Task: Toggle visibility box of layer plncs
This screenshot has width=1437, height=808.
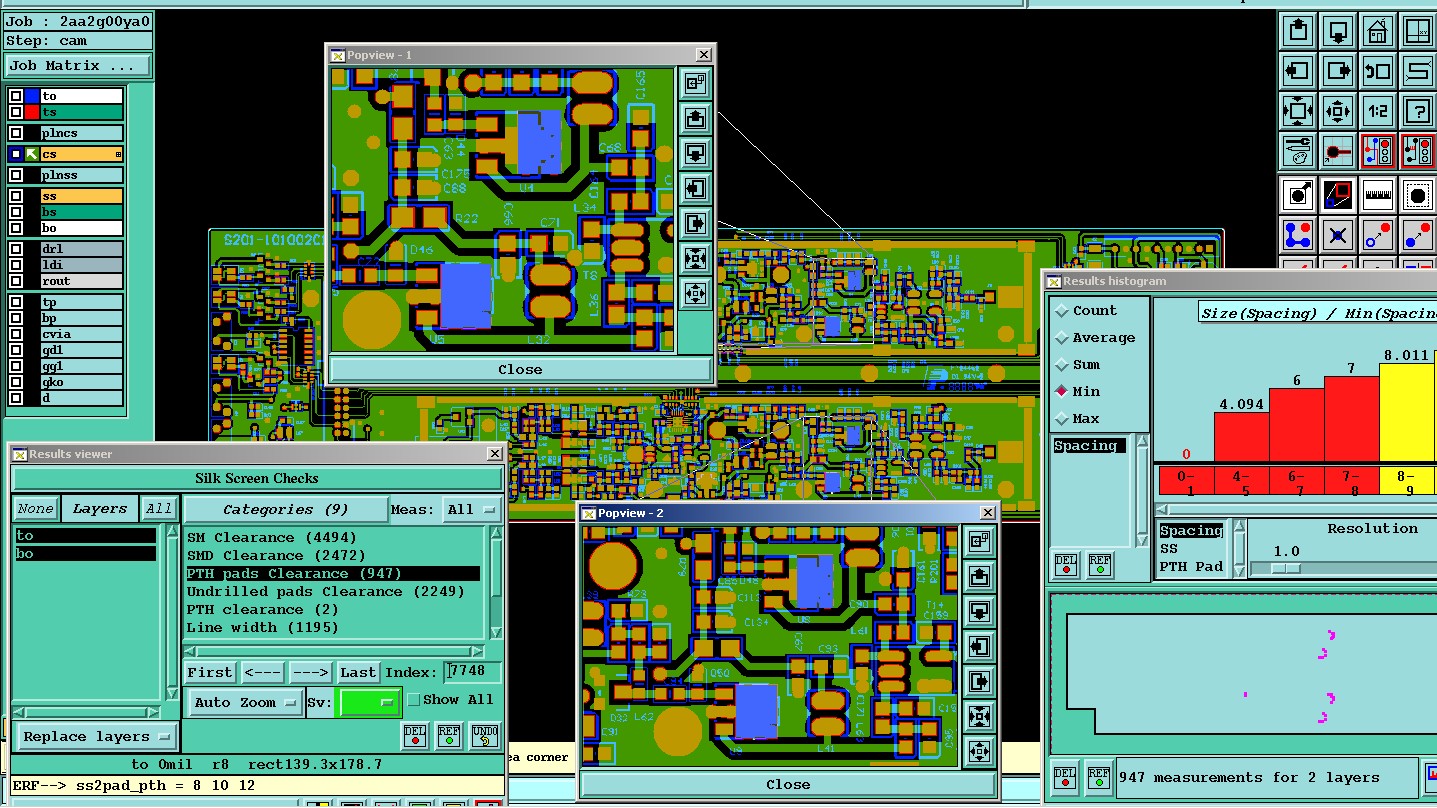Action: pos(16,133)
